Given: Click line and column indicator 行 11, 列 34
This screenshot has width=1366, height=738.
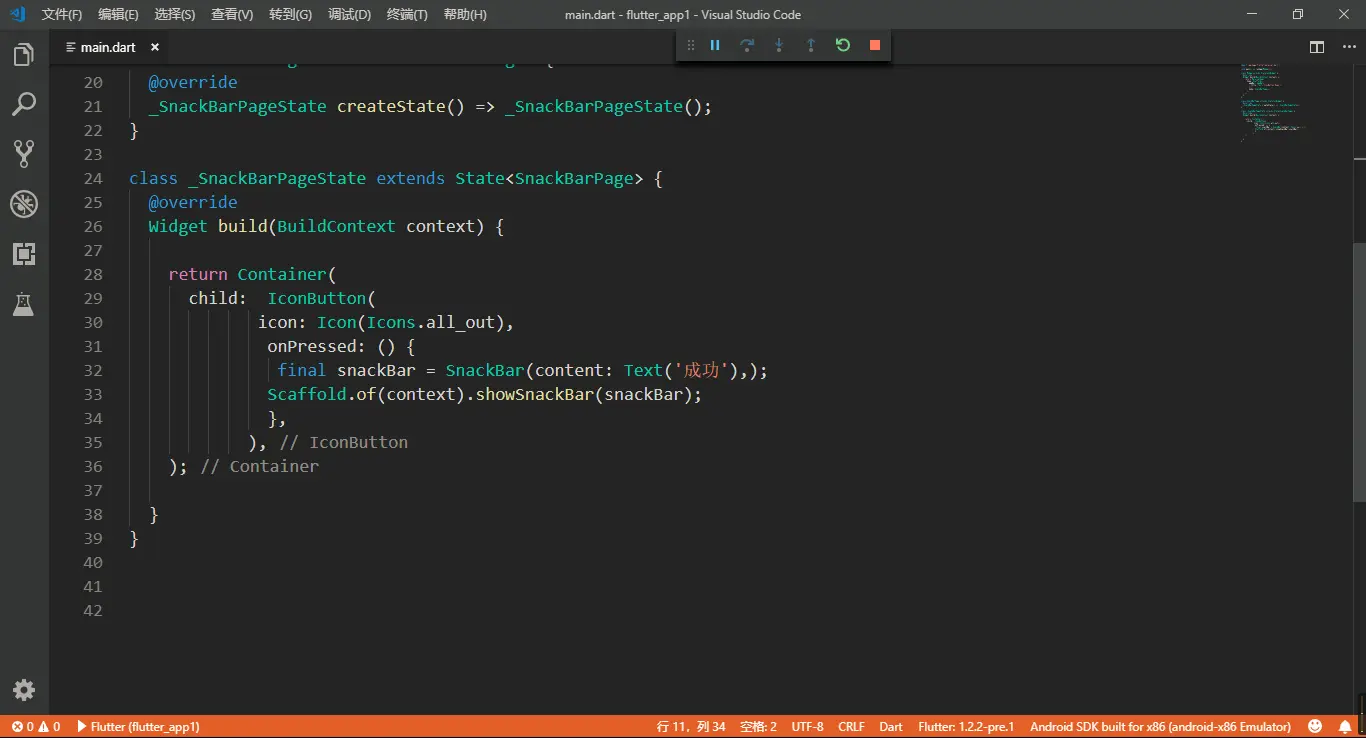Looking at the screenshot, I should point(691,727).
